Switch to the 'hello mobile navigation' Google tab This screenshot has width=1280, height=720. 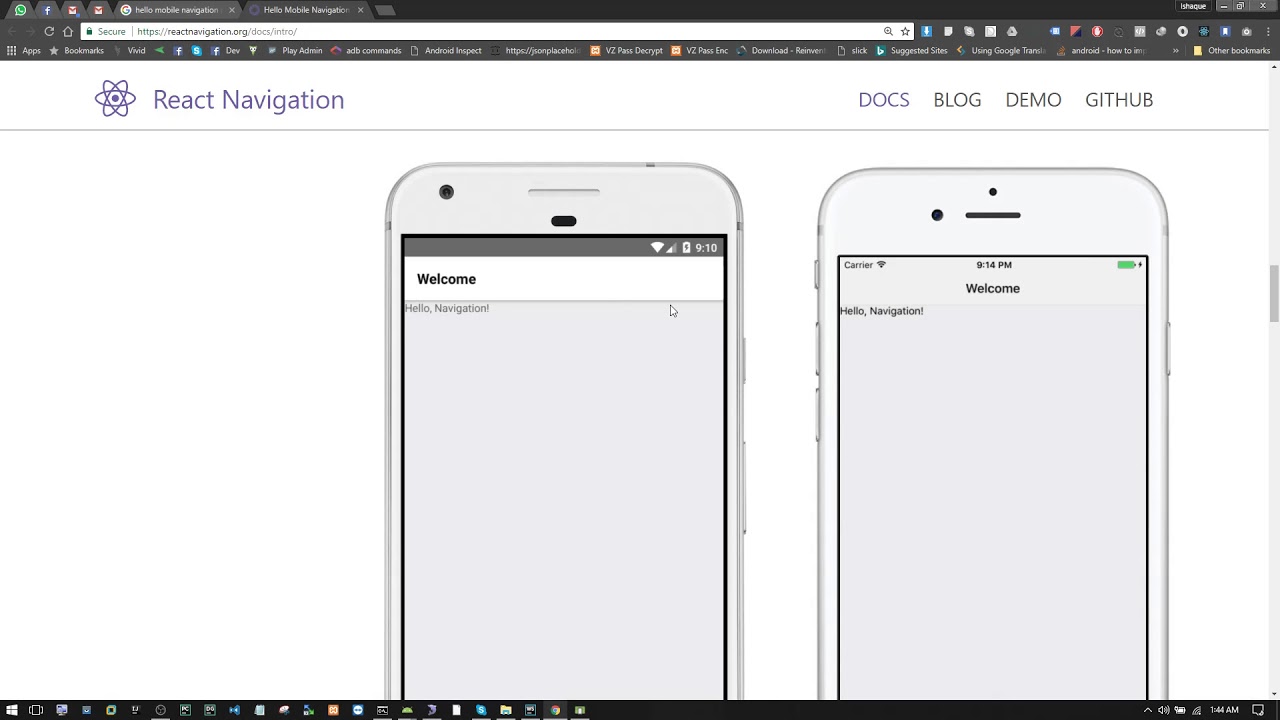pos(175,10)
